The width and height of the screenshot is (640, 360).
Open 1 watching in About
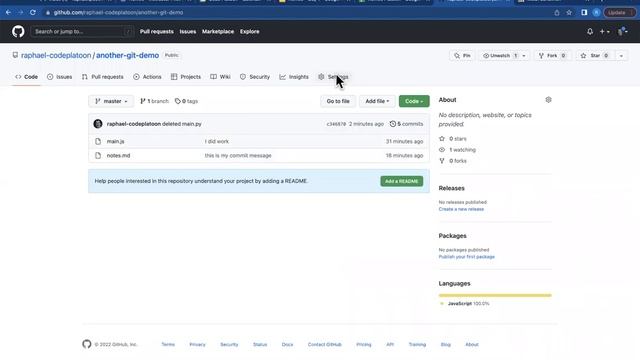[458, 150]
